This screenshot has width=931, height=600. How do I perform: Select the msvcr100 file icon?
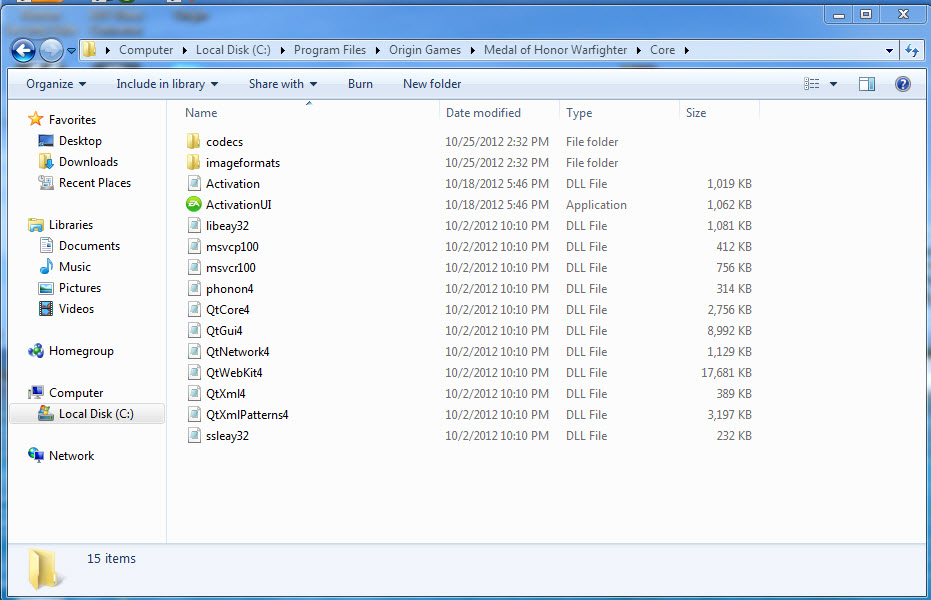[194, 267]
